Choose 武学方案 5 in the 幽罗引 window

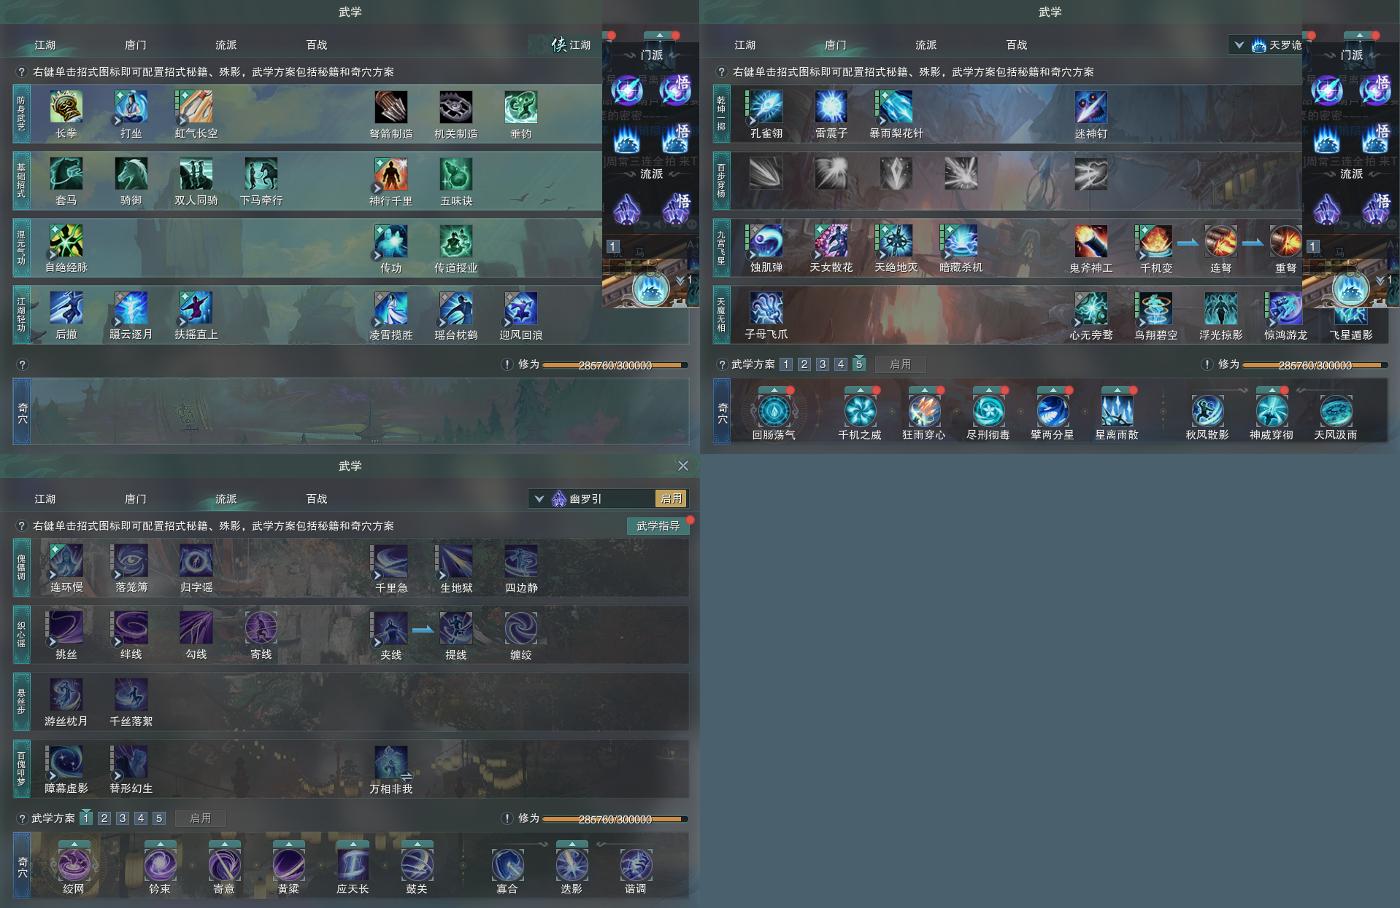(158, 819)
